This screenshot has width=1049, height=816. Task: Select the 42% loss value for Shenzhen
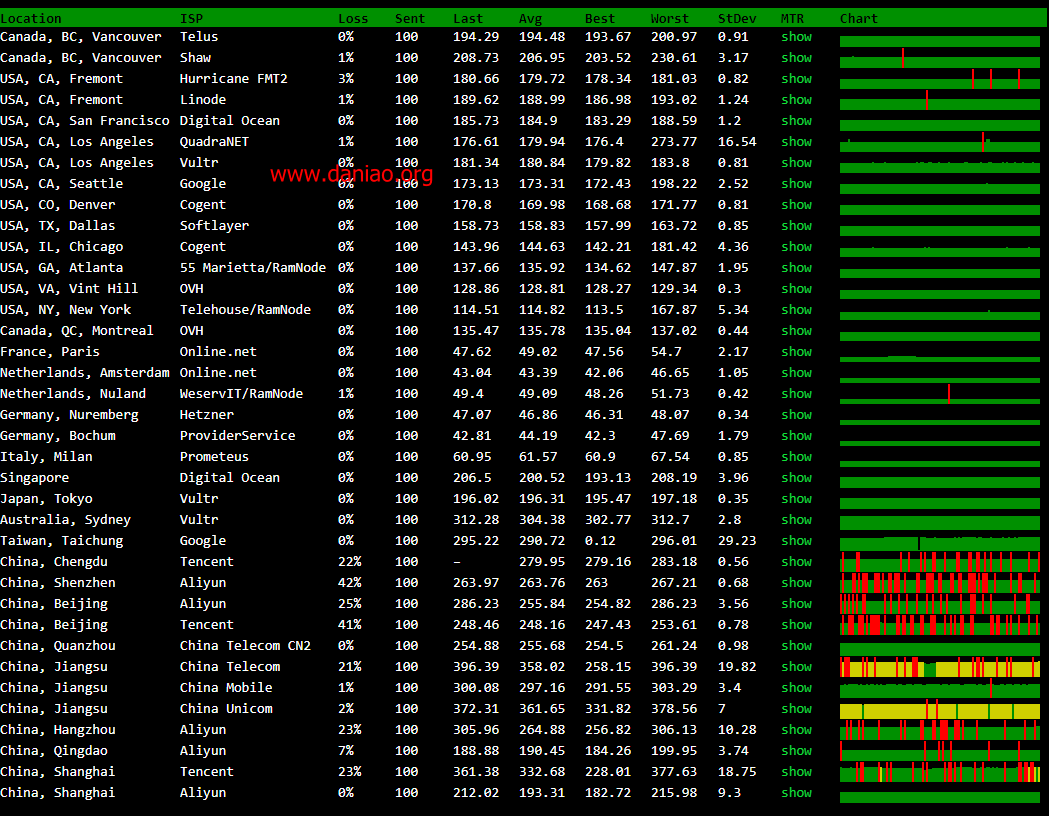coord(349,583)
